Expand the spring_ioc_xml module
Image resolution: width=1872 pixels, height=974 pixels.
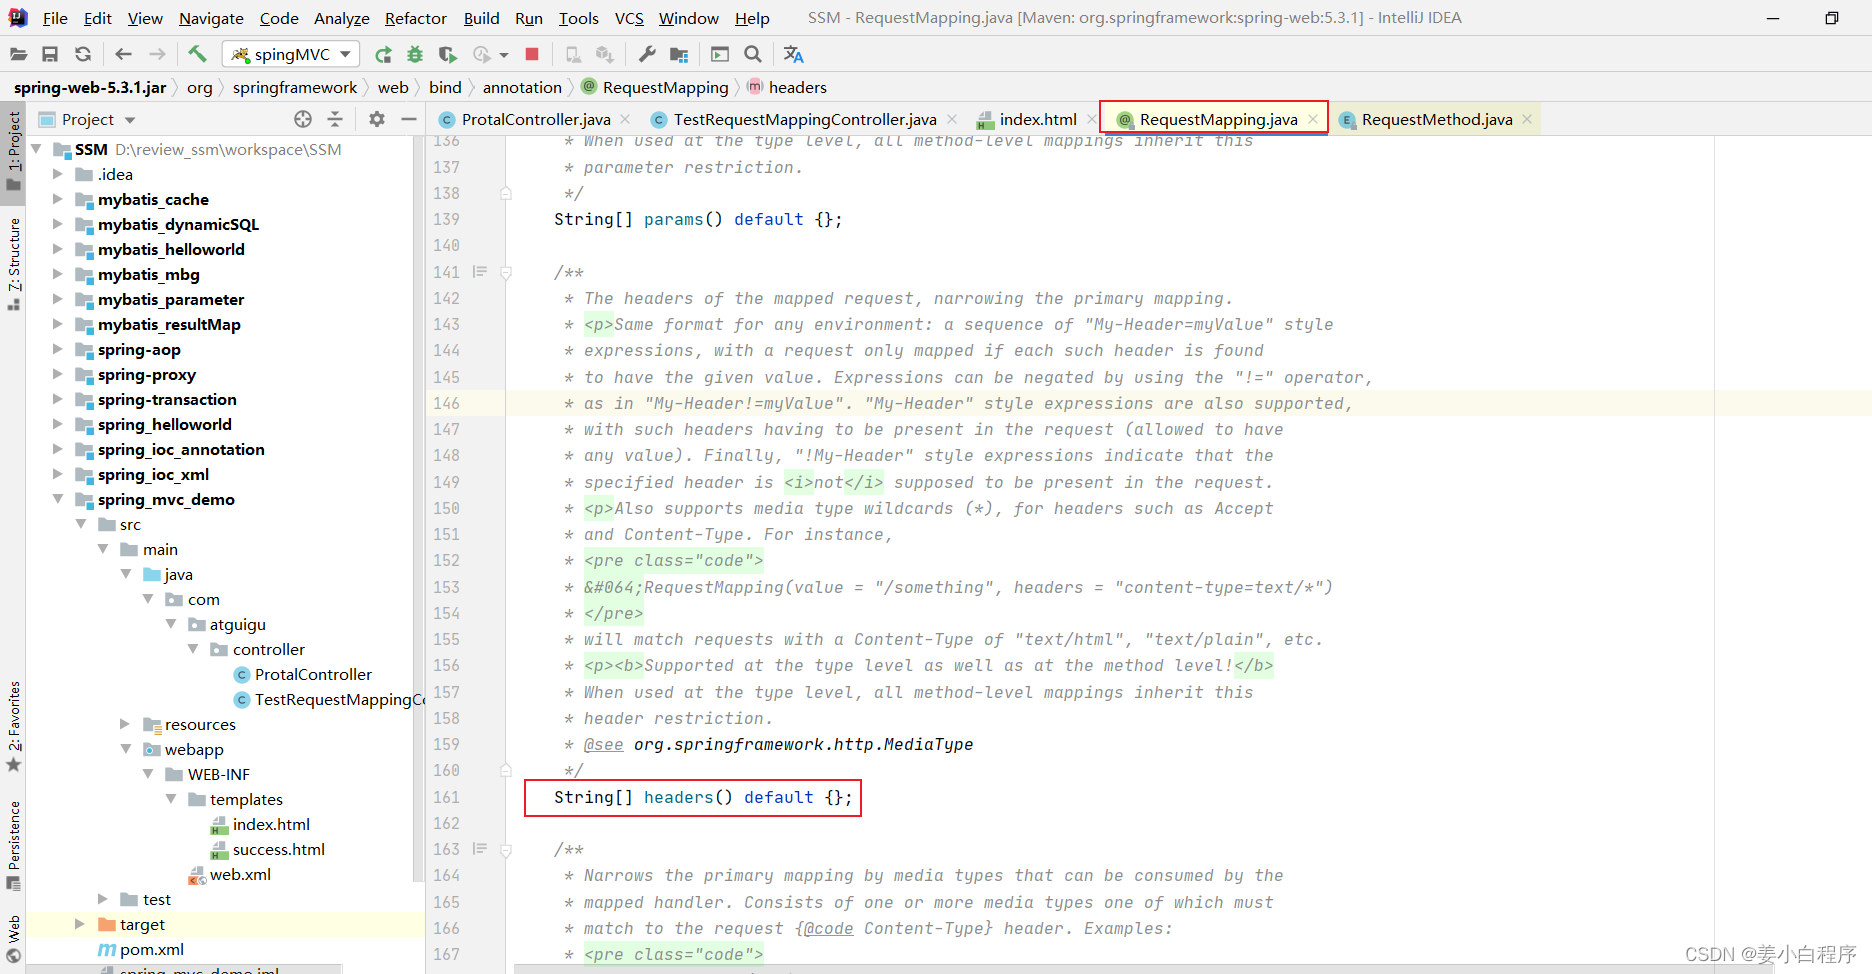[x=58, y=474]
